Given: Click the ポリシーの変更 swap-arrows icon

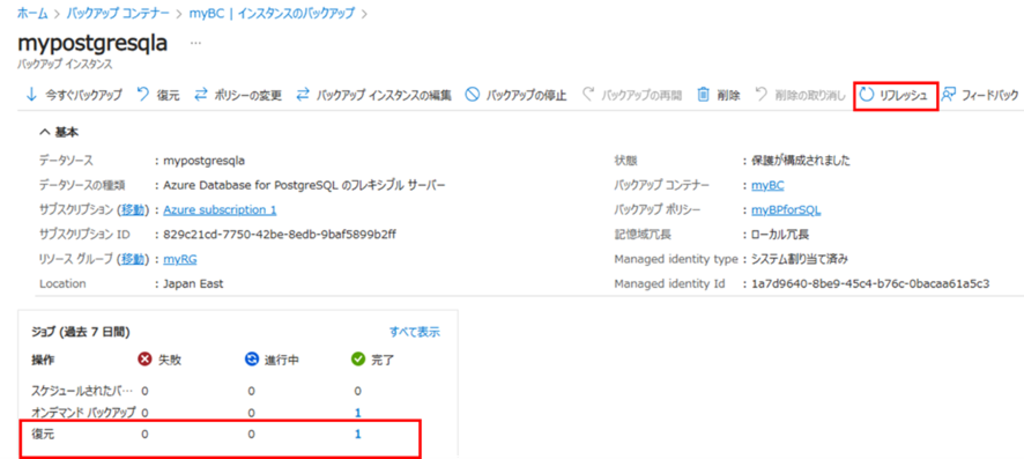Looking at the screenshot, I should [201, 95].
